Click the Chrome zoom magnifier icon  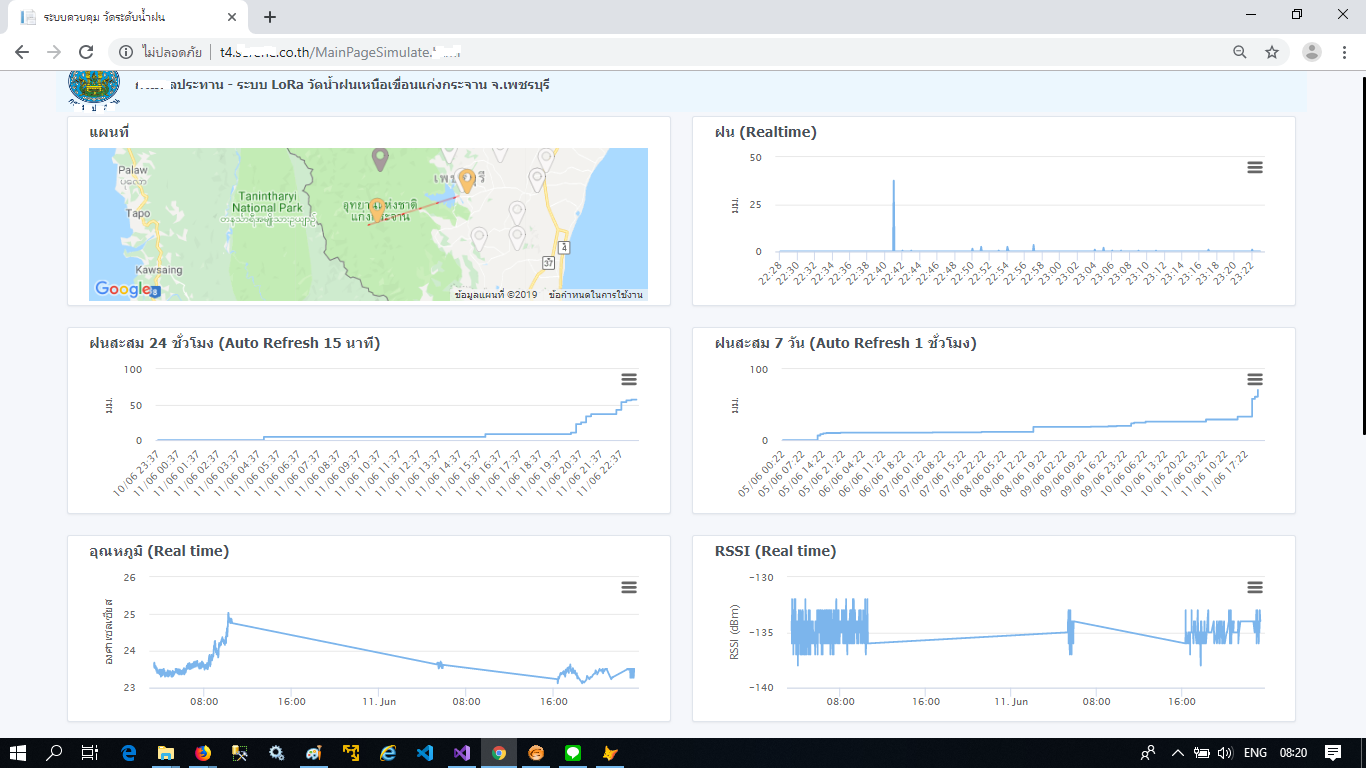tap(1240, 52)
